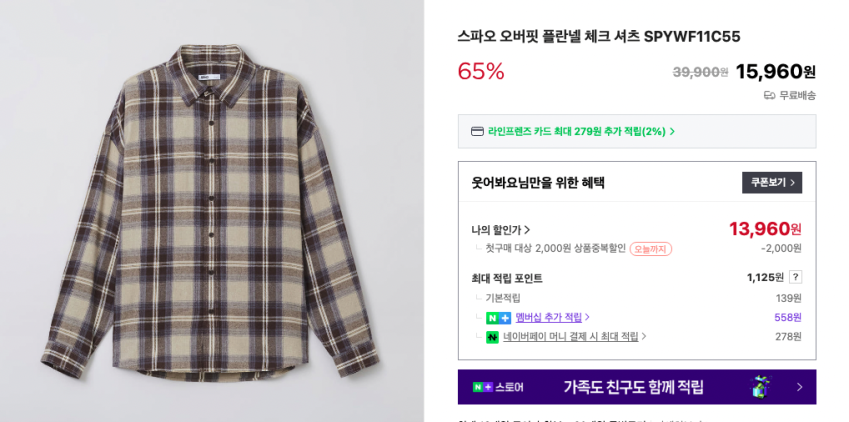Image resolution: width=849 pixels, height=422 pixels.
Task: Click the gift character icon in the purple banner
Action: click(x=761, y=387)
